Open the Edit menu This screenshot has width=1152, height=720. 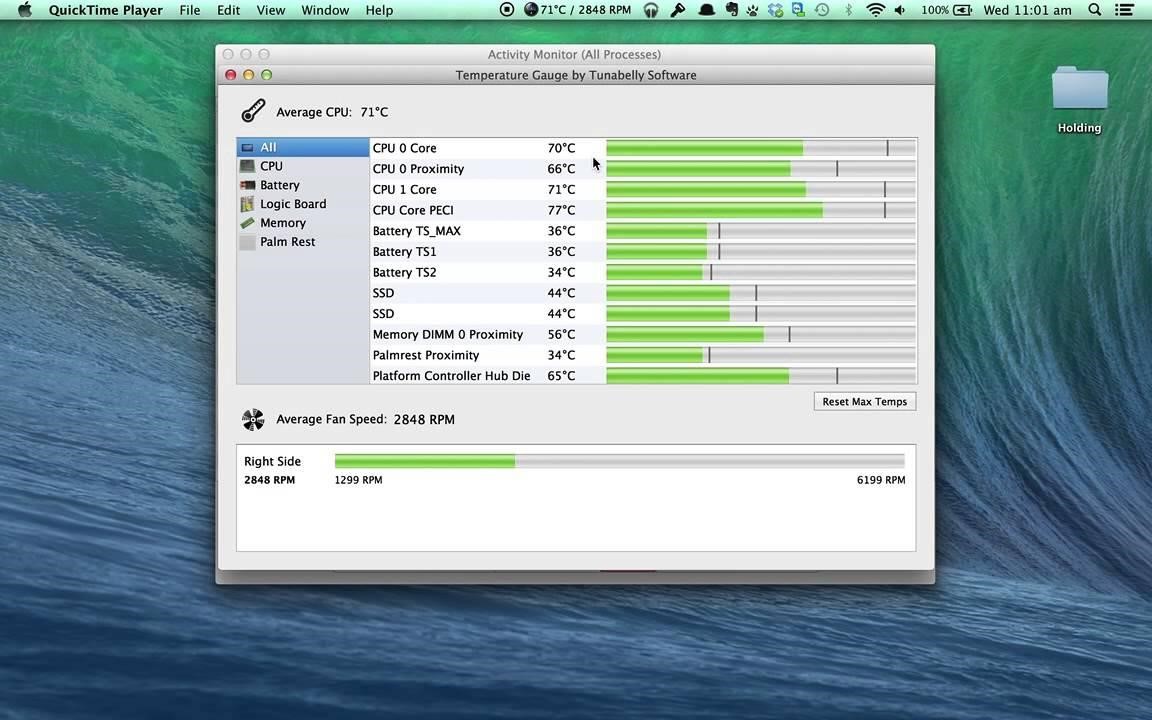click(x=228, y=10)
